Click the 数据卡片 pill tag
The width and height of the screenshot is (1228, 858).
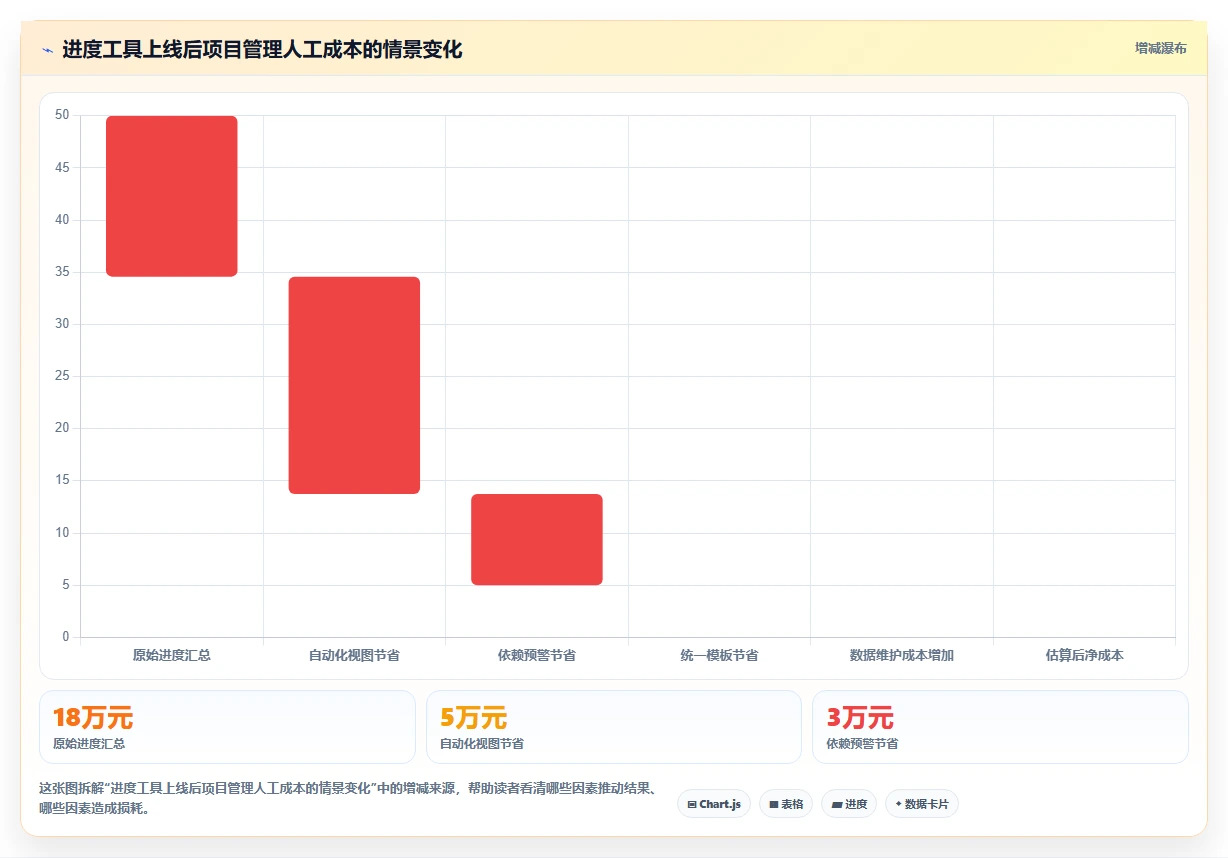point(922,804)
